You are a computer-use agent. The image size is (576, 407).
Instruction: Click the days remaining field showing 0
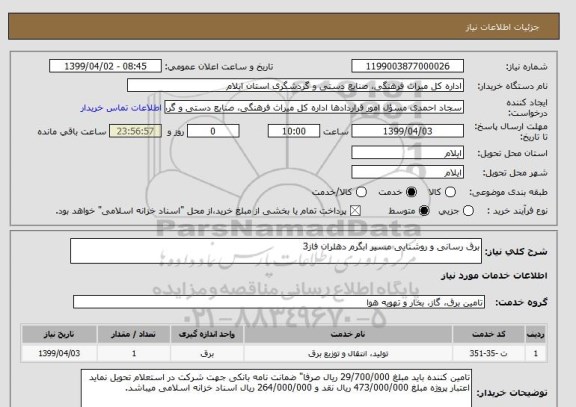pos(213,131)
